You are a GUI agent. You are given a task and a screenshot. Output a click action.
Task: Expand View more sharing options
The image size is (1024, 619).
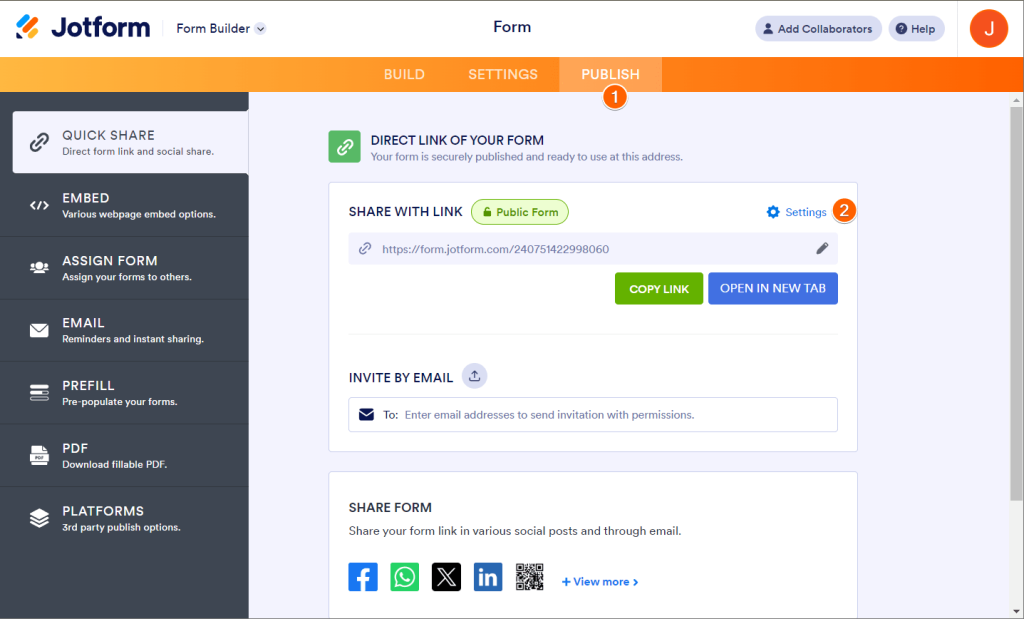[x=600, y=582]
